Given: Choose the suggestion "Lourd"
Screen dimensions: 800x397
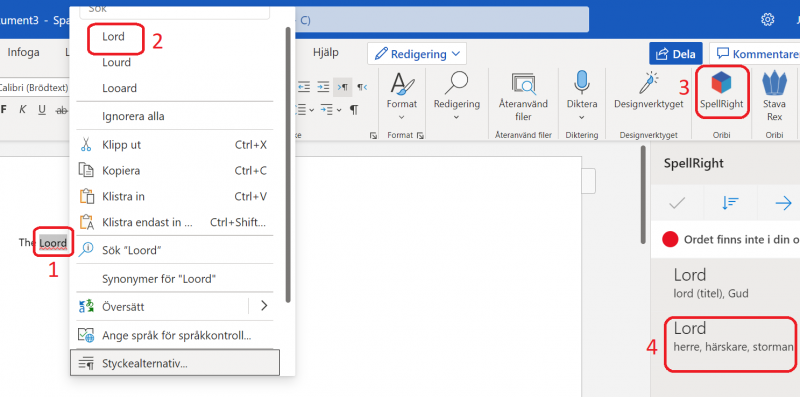Looking at the screenshot, I should coord(116,62).
